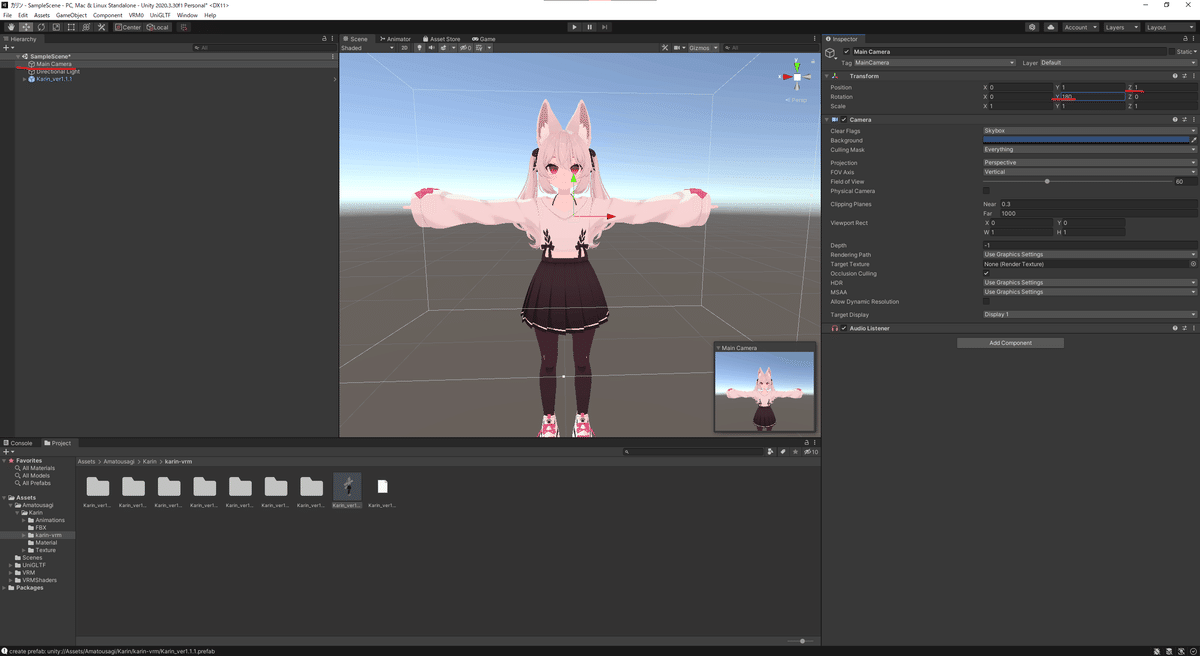Select the Hand tool in toolbar

tap(11, 27)
